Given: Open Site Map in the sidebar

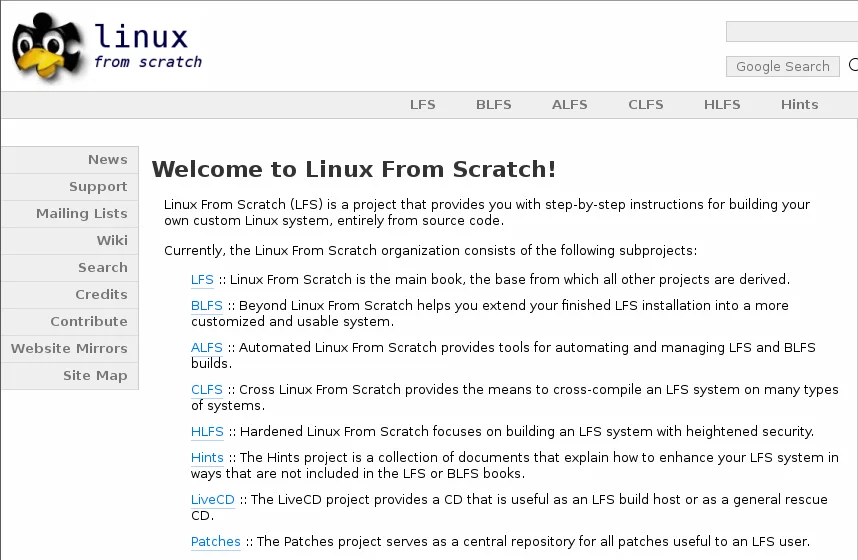Looking at the screenshot, I should 69,376.
